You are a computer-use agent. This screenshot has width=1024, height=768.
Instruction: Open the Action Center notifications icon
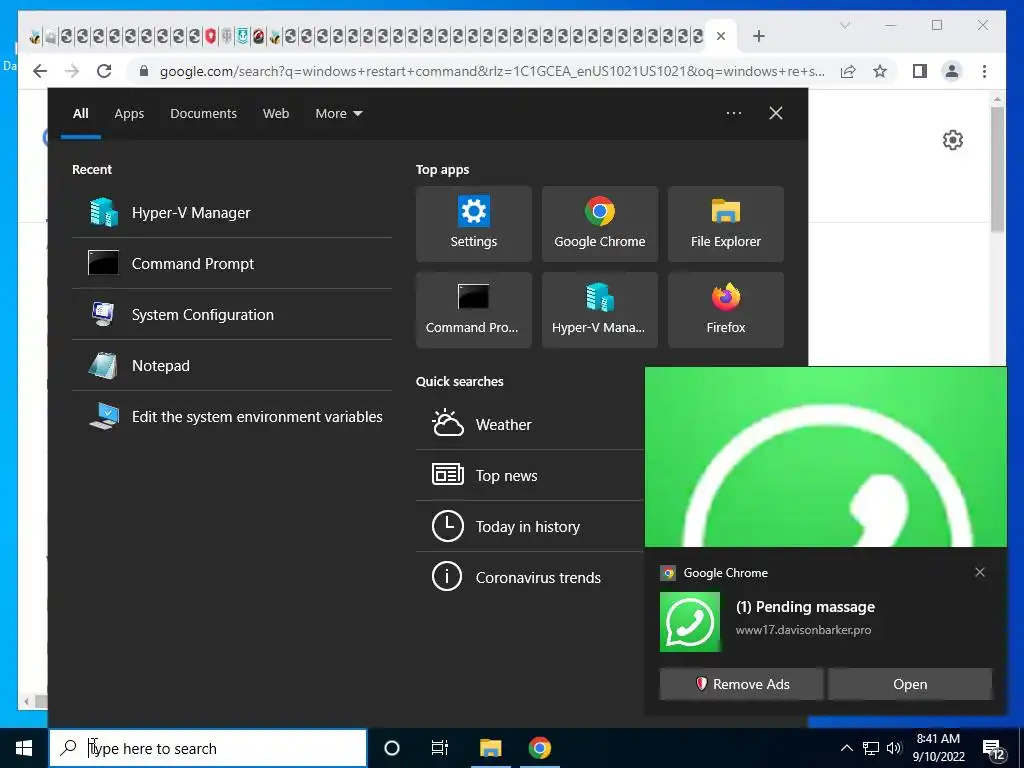pos(993,750)
